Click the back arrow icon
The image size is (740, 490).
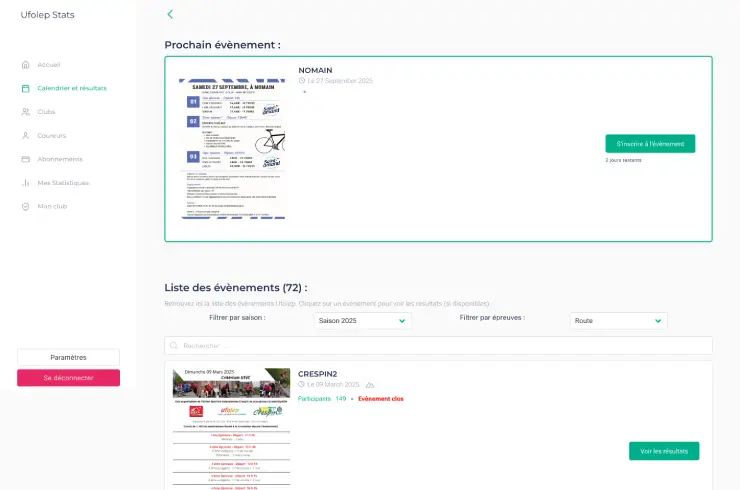tap(170, 14)
